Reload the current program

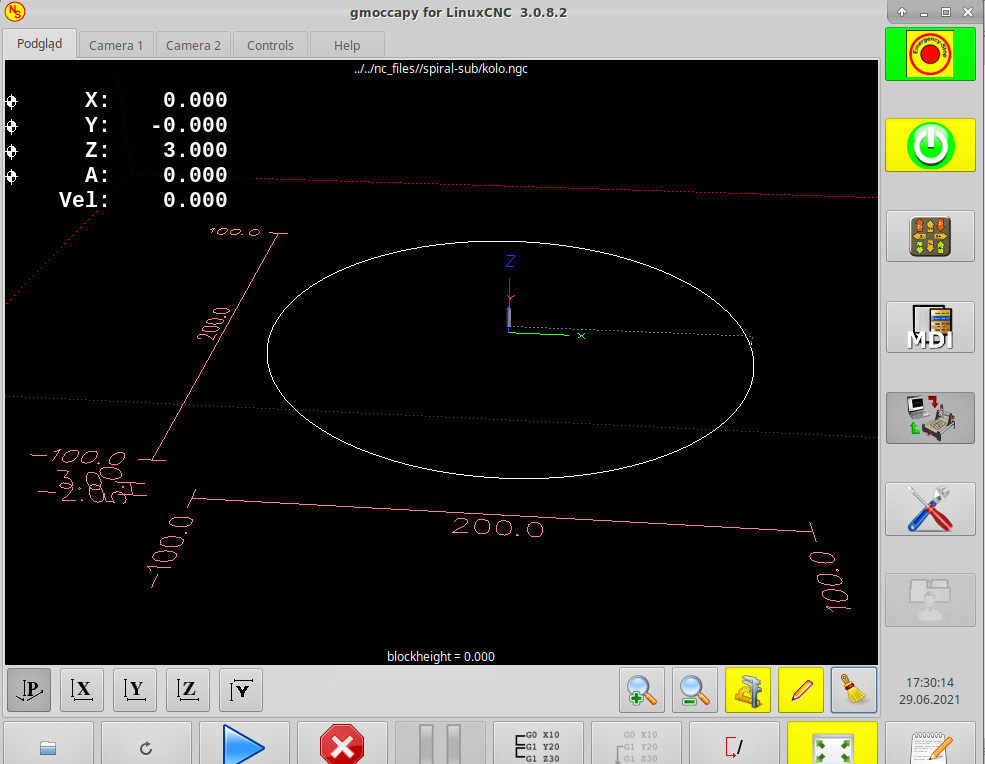click(146, 744)
